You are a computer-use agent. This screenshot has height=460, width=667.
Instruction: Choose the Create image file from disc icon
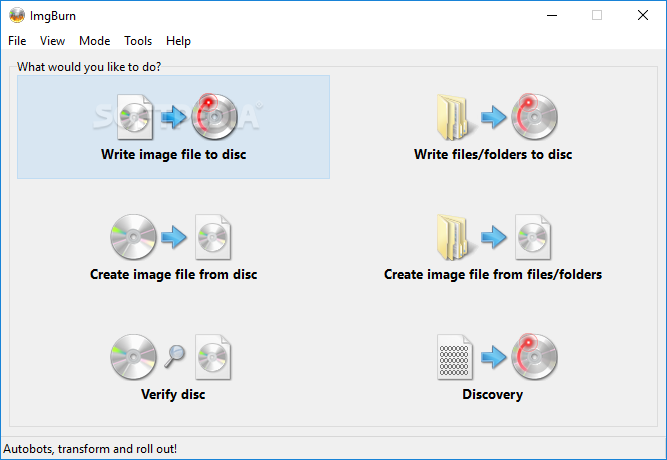(171, 237)
